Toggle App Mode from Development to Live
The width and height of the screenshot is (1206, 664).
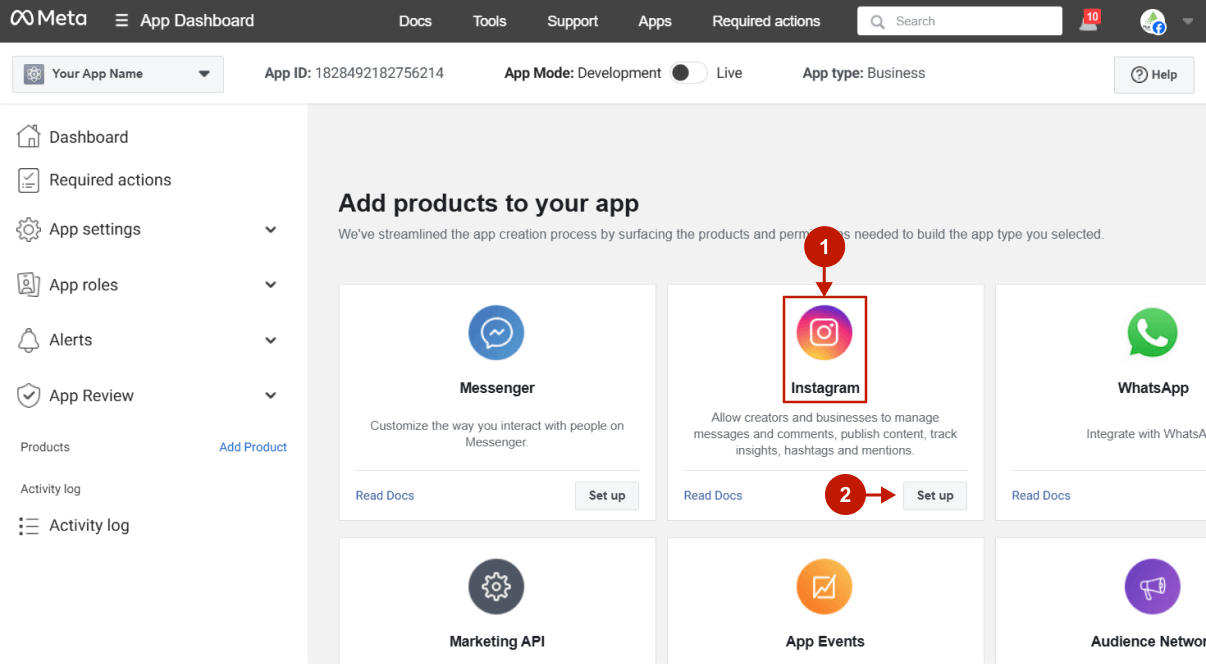pos(688,73)
